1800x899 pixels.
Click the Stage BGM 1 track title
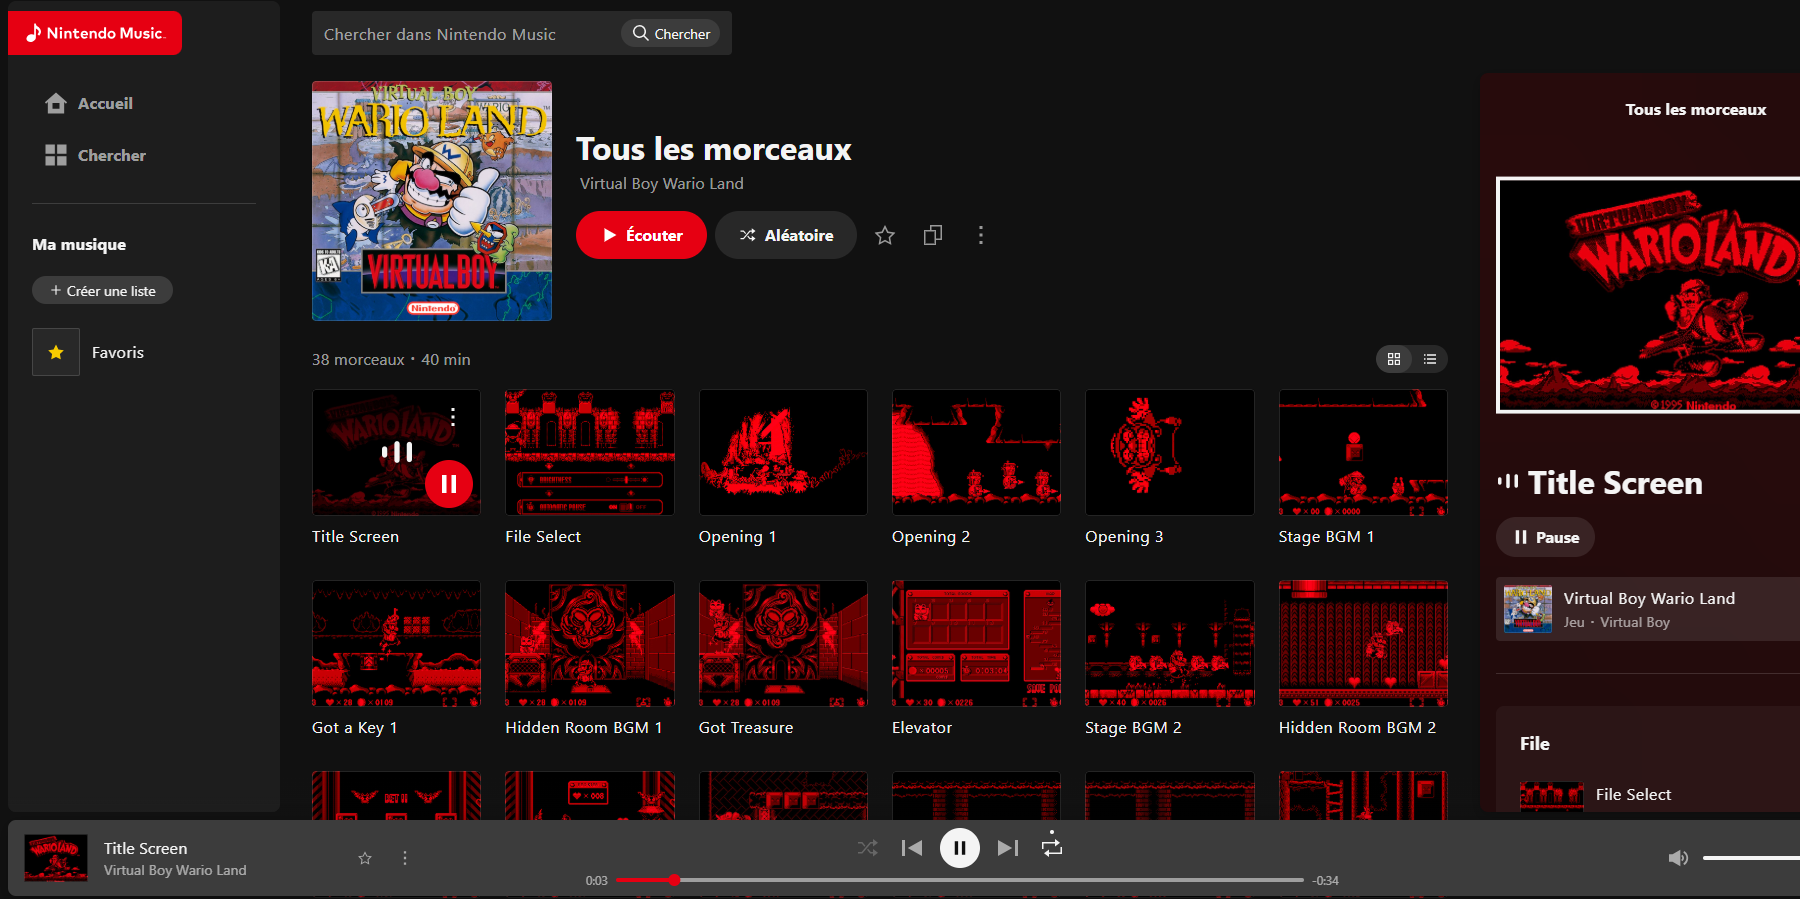tap(1326, 537)
